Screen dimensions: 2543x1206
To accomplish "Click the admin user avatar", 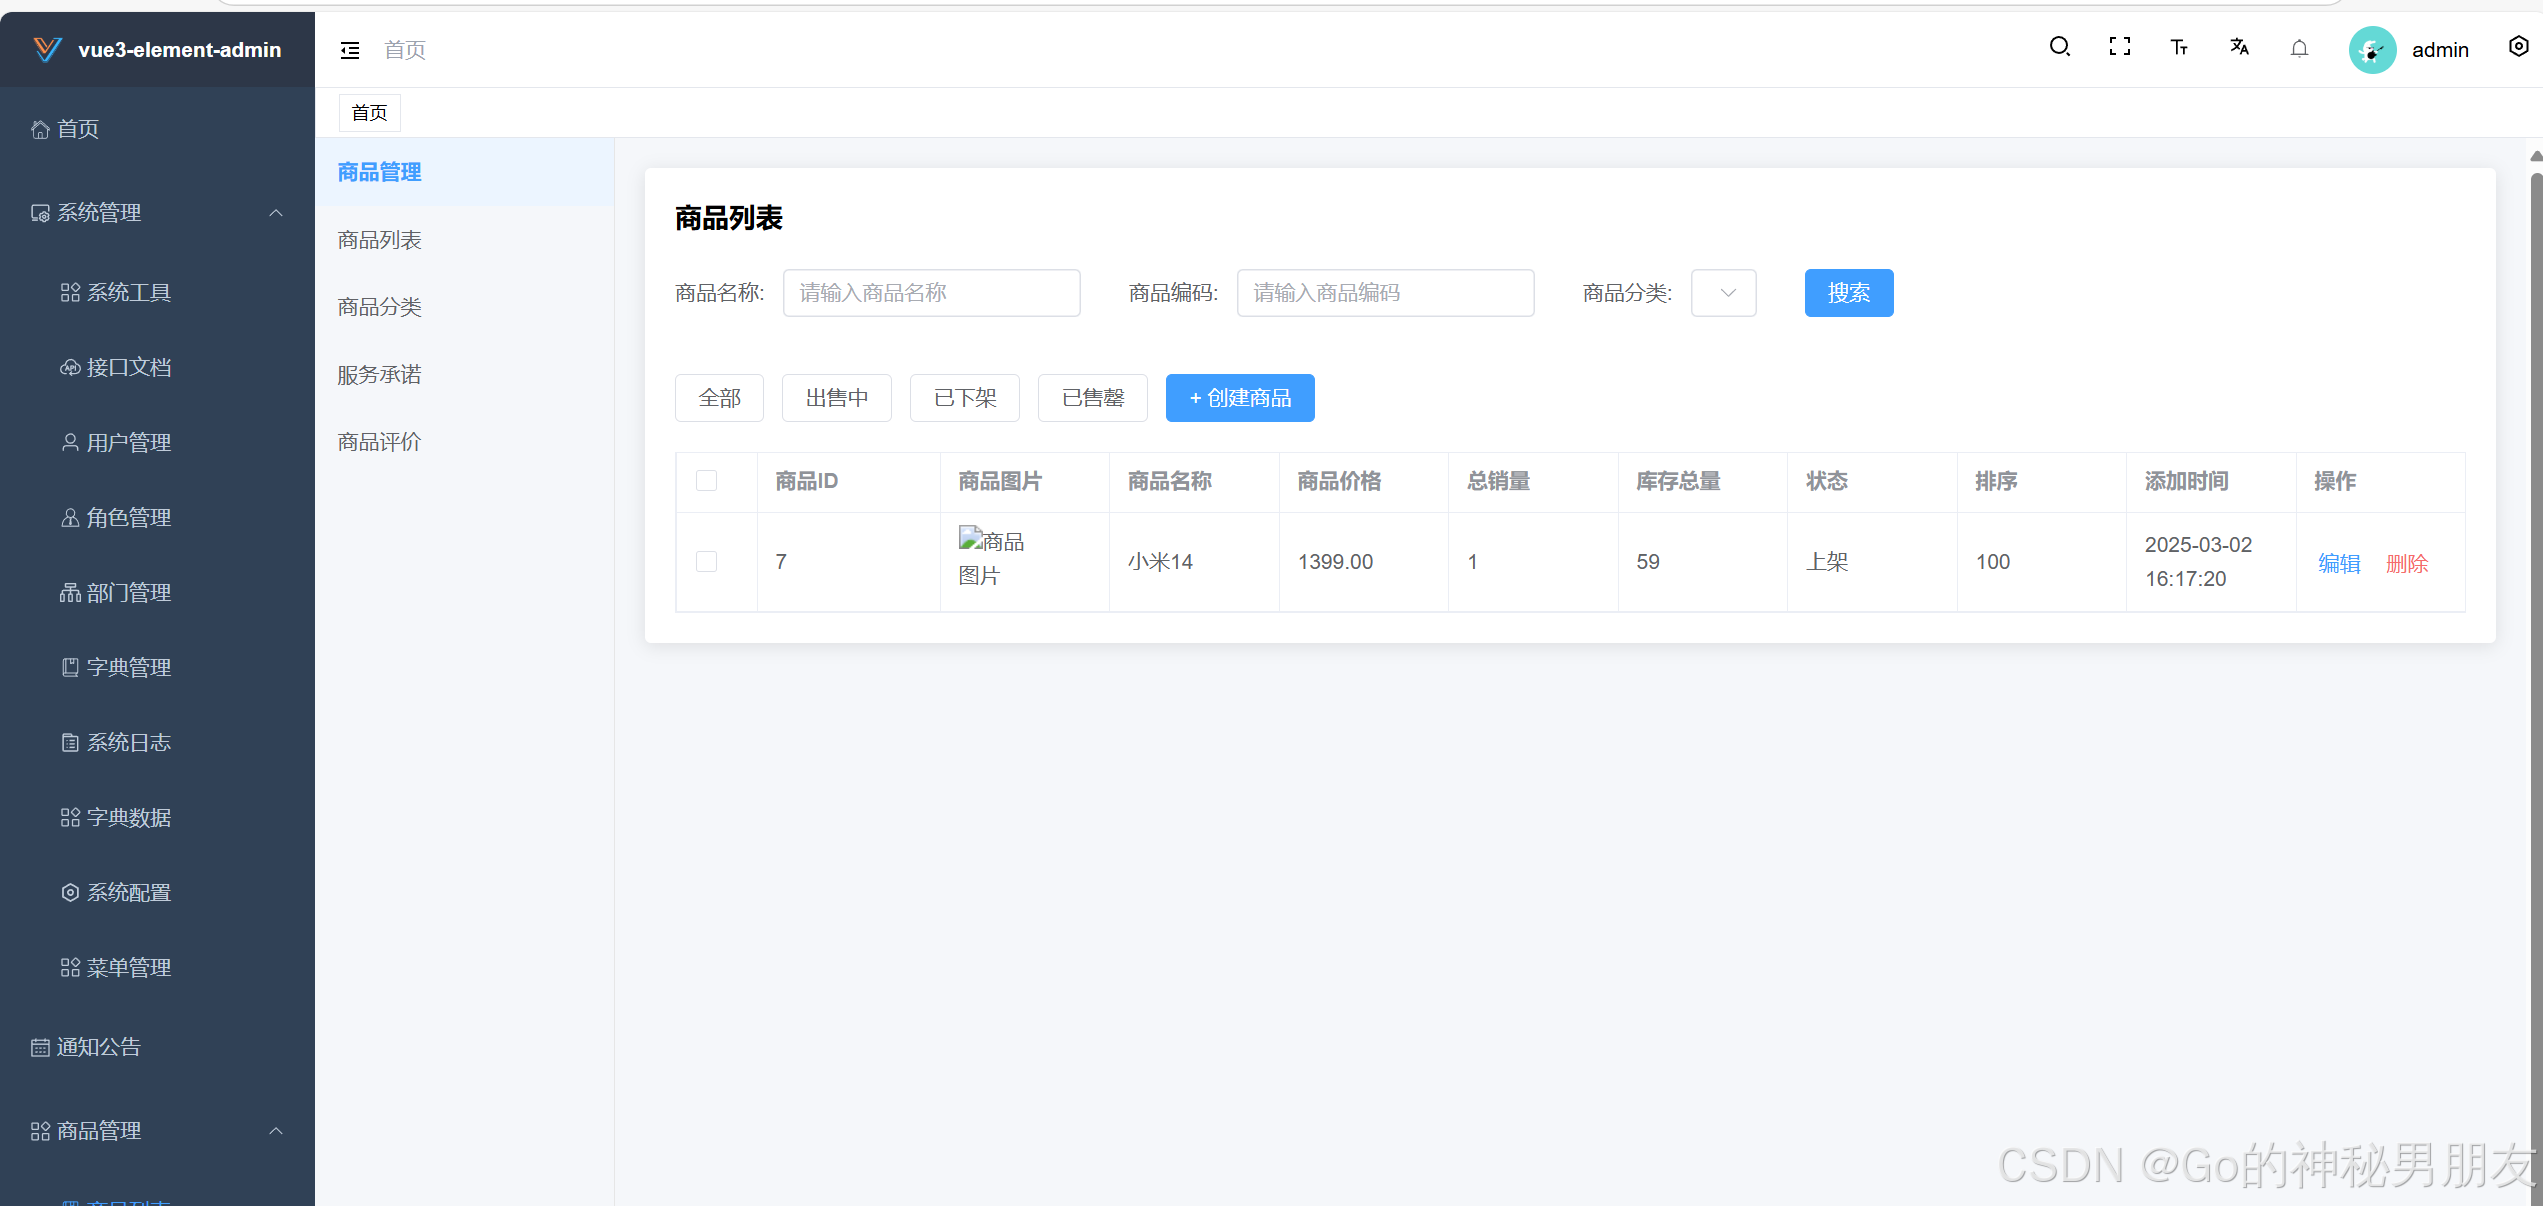I will coord(2371,50).
